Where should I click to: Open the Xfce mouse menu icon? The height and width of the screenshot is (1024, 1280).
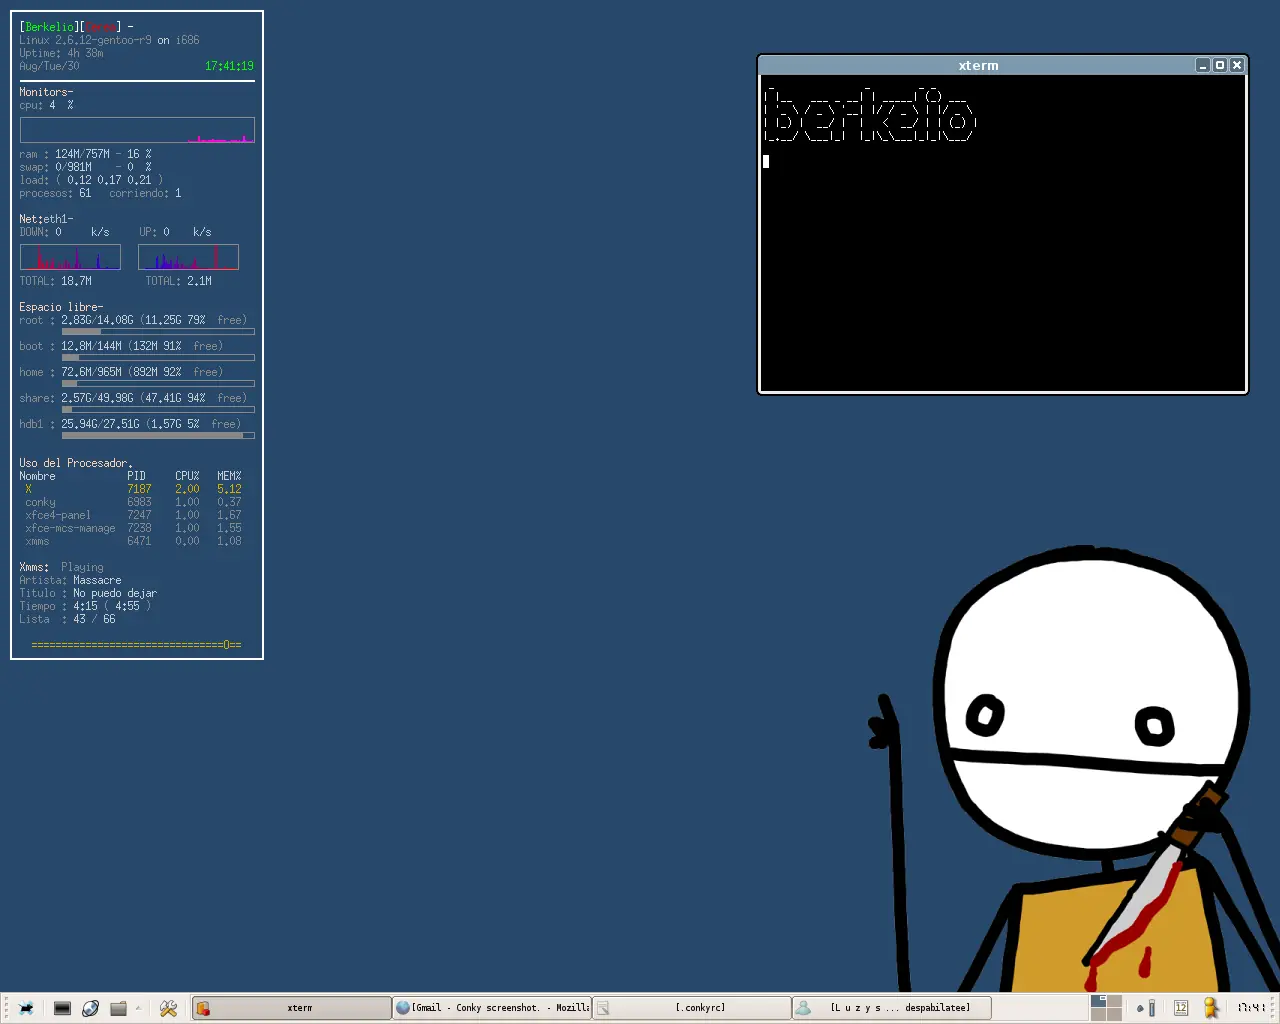click(26, 1008)
